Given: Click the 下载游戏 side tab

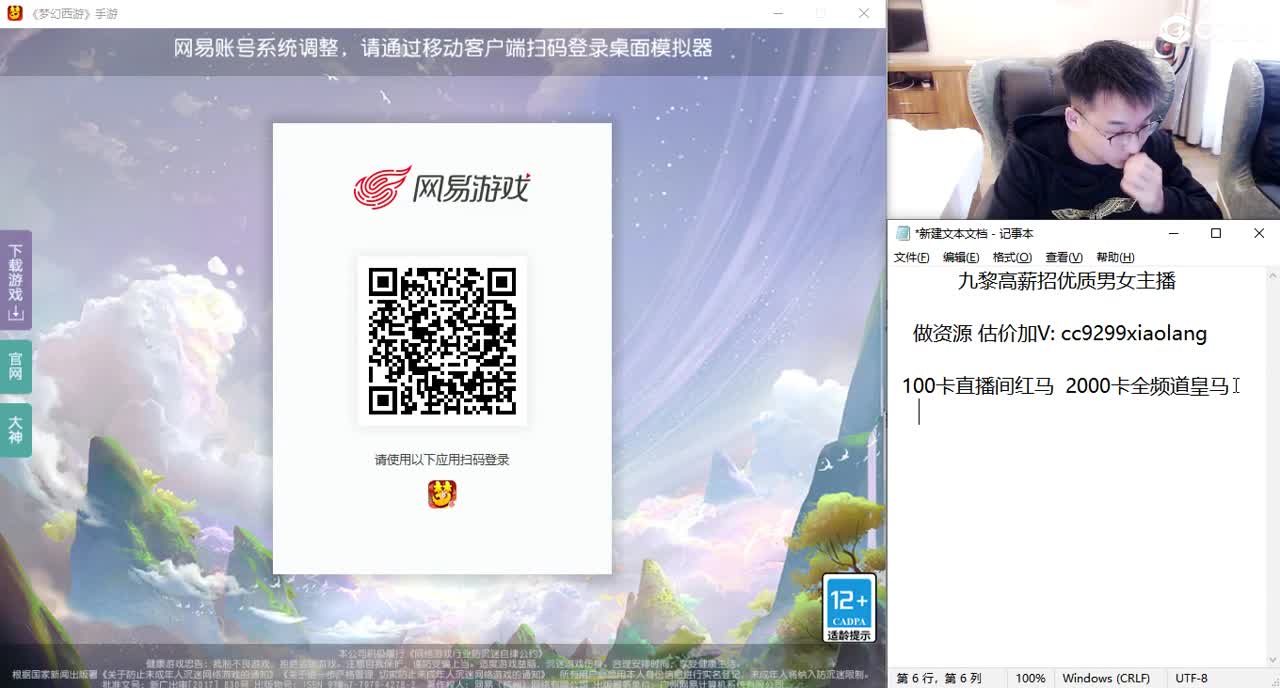Looking at the screenshot, I should (x=15, y=280).
